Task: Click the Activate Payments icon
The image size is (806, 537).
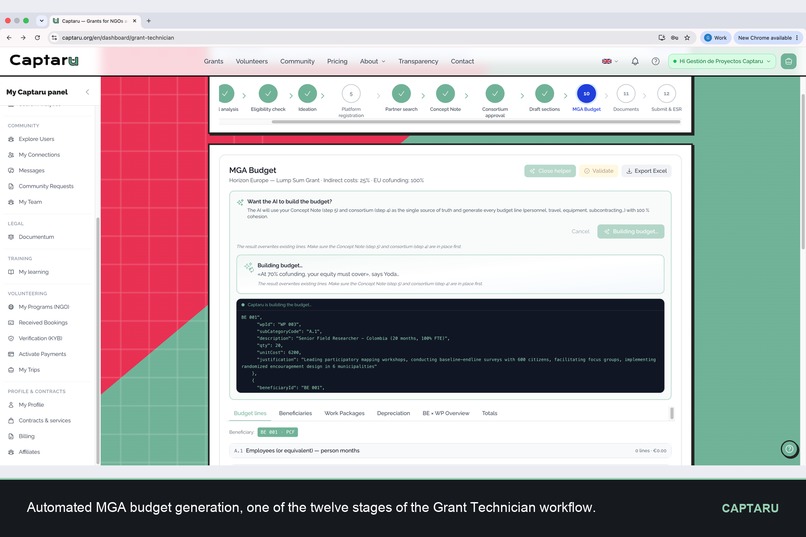Action: 11,354
